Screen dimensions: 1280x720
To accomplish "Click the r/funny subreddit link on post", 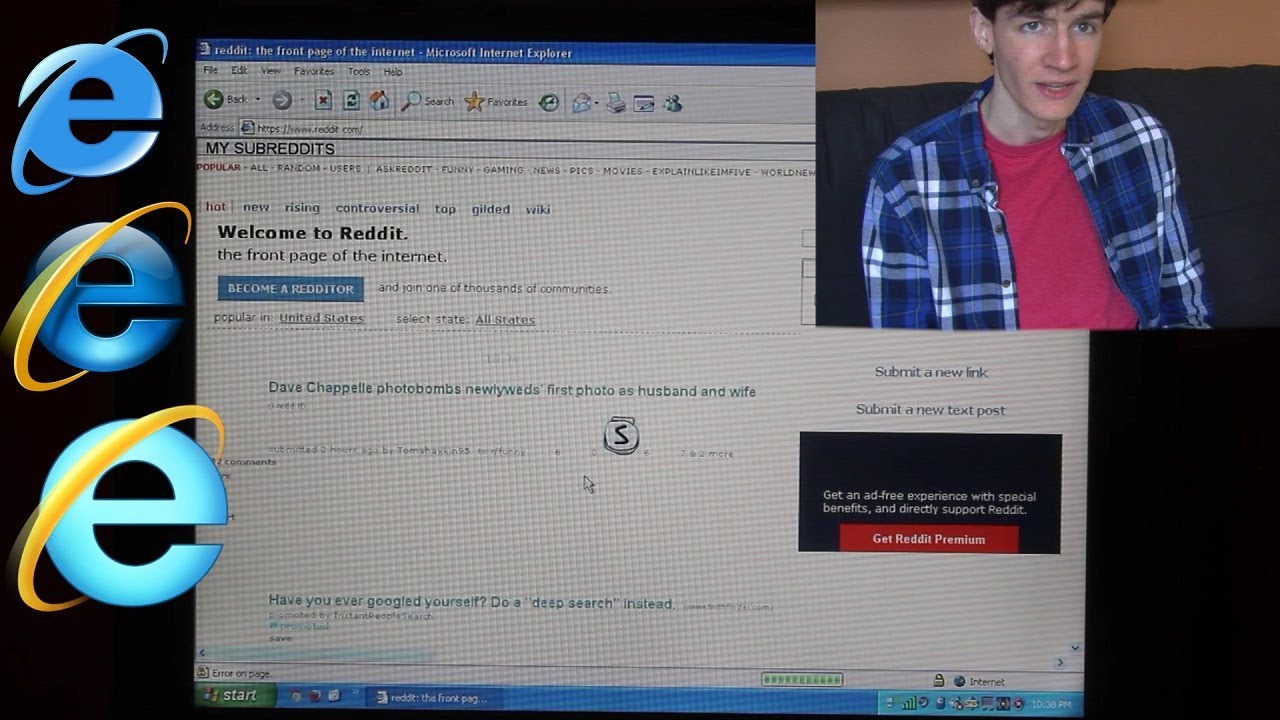I will point(507,451).
